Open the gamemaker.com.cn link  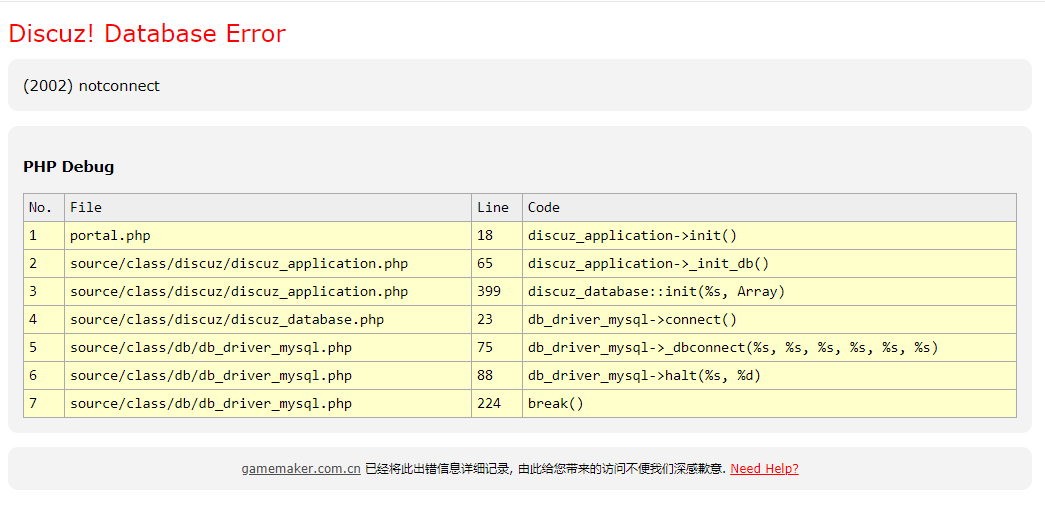pyautogui.click(x=300, y=469)
